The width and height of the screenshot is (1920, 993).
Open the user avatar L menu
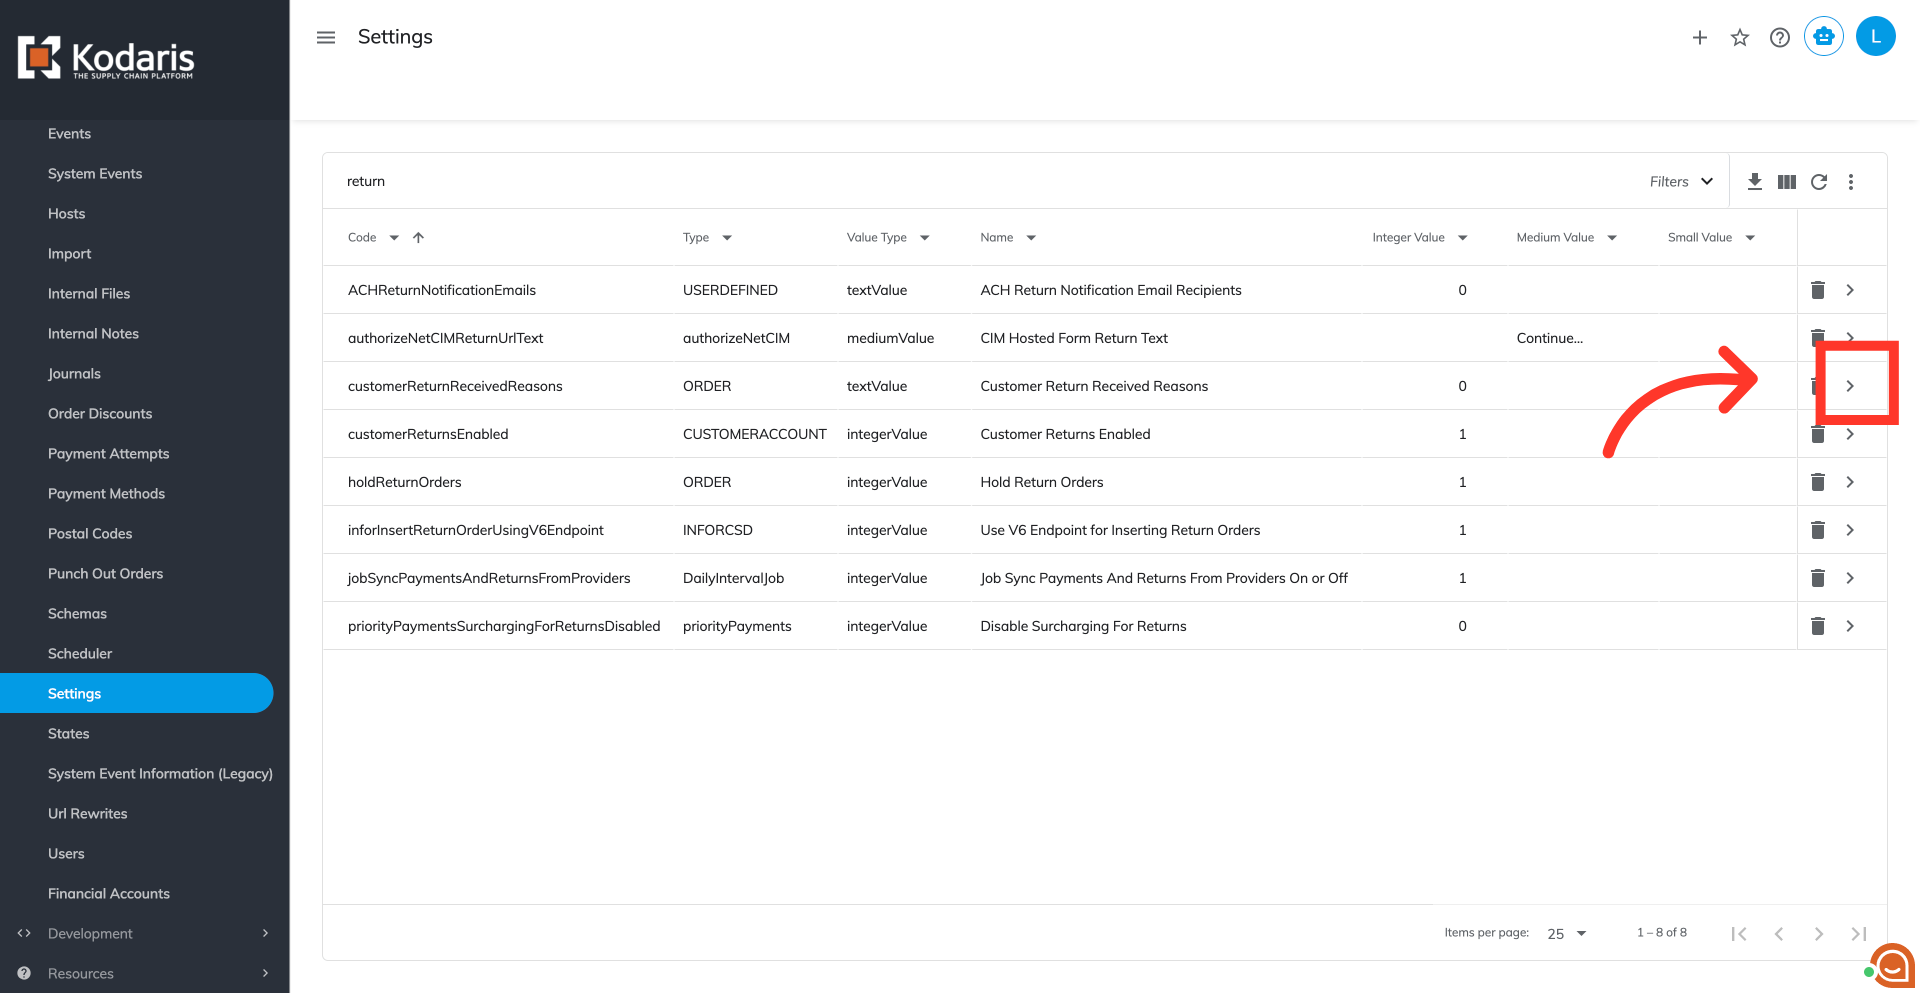point(1876,37)
